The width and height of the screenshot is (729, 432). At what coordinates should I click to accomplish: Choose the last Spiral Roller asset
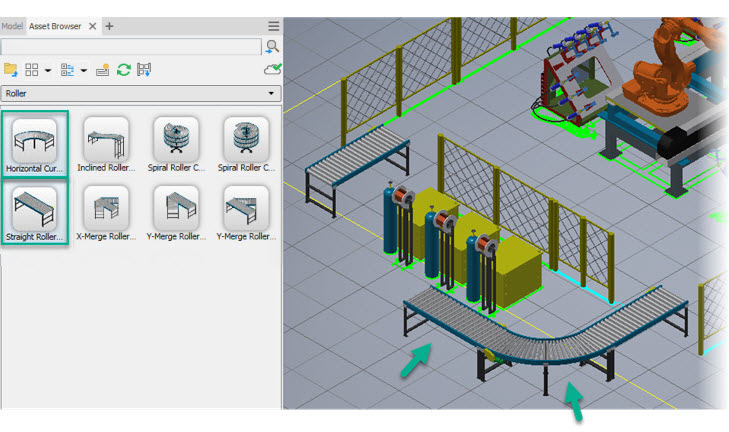[x=246, y=144]
